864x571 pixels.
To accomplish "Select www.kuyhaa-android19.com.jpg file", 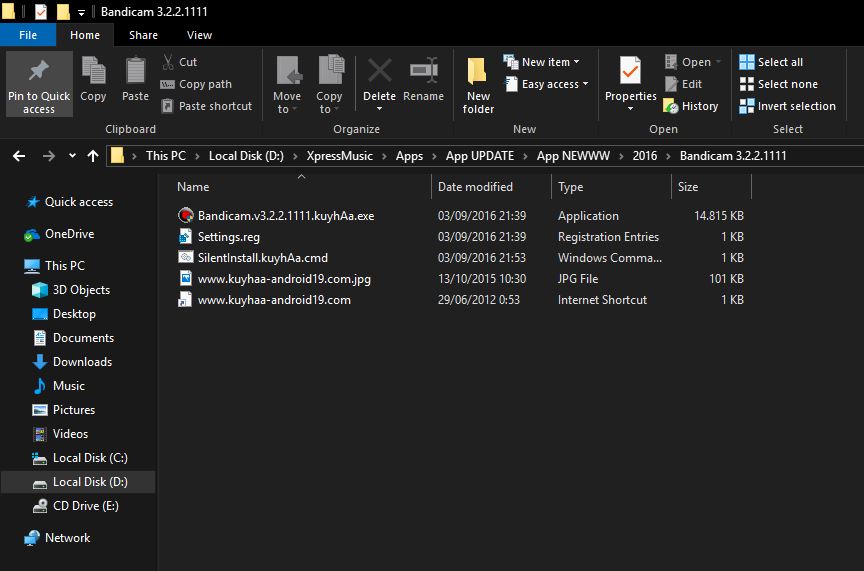I will click(x=284, y=279).
